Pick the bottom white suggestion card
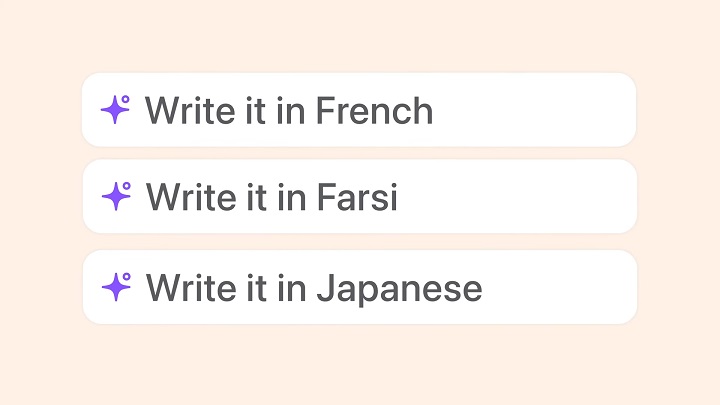Screen dimensions: 720x405 pyautogui.click(x=358, y=287)
